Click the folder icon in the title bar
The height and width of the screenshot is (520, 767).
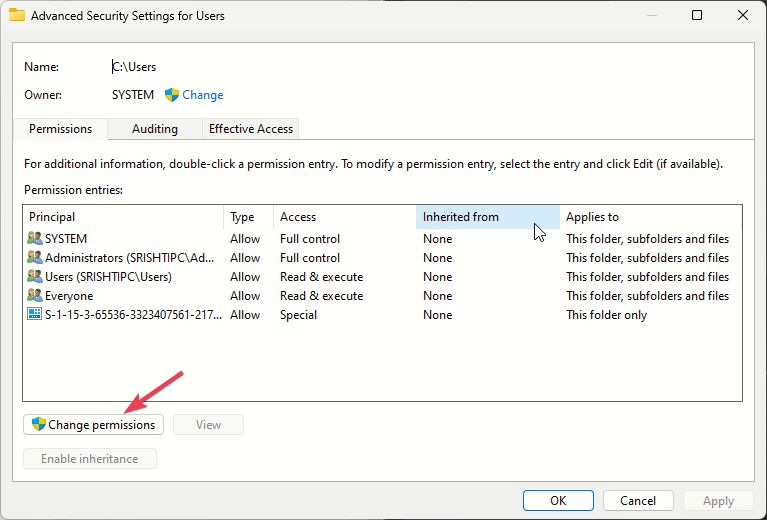17,16
